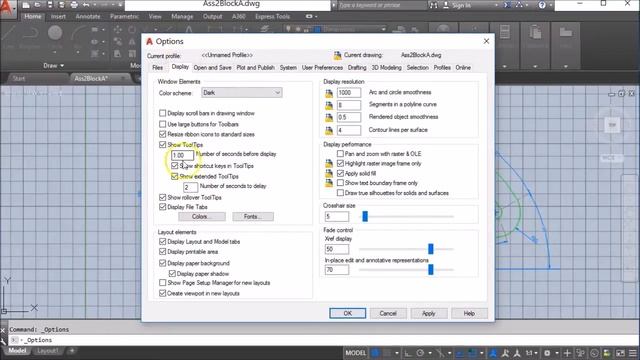640x360 pixels.
Task: Switch to the Open and Save tab
Action: (212, 68)
